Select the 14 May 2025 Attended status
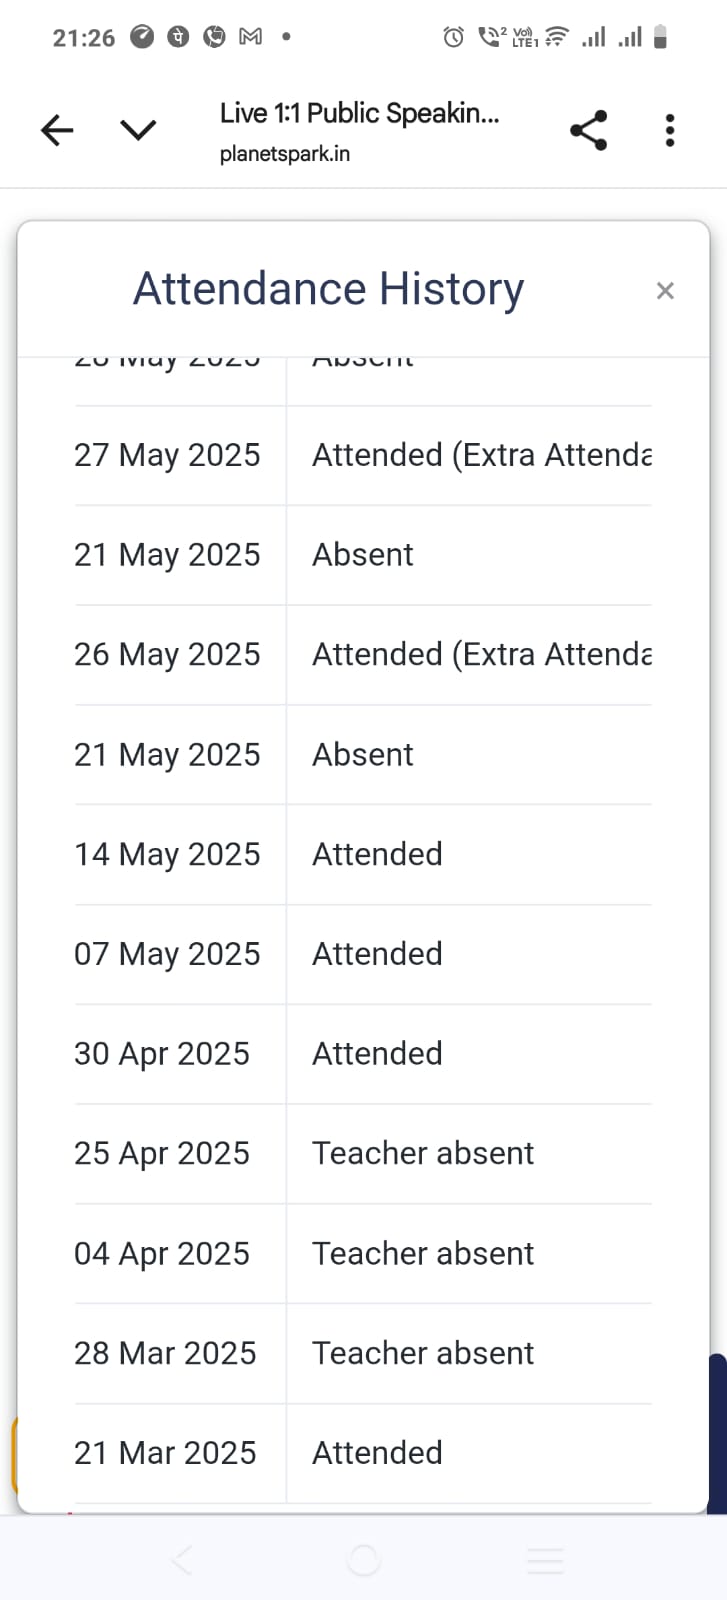The width and height of the screenshot is (727, 1600). 377,854
